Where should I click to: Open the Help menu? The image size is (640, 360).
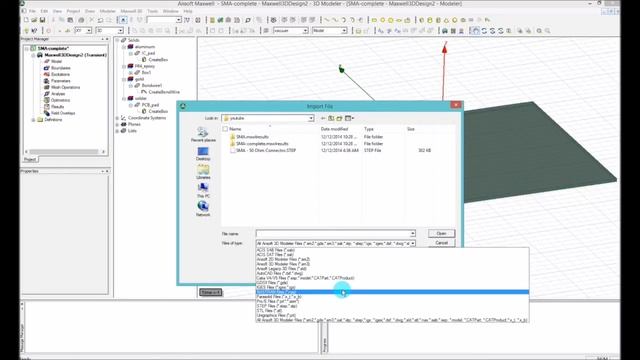pyautogui.click(x=188, y=11)
